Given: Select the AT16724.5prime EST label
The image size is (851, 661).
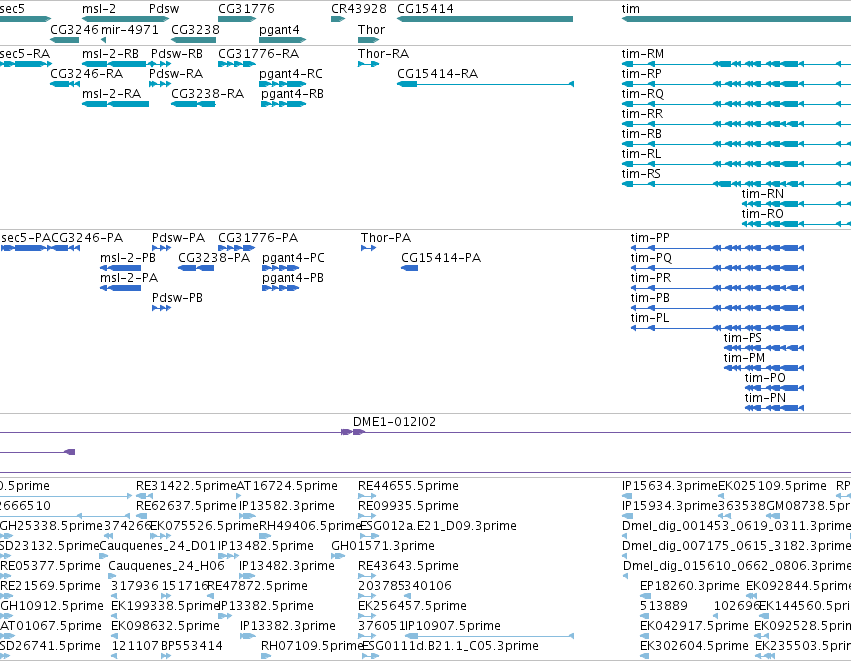Looking at the screenshot, I should point(287,486).
